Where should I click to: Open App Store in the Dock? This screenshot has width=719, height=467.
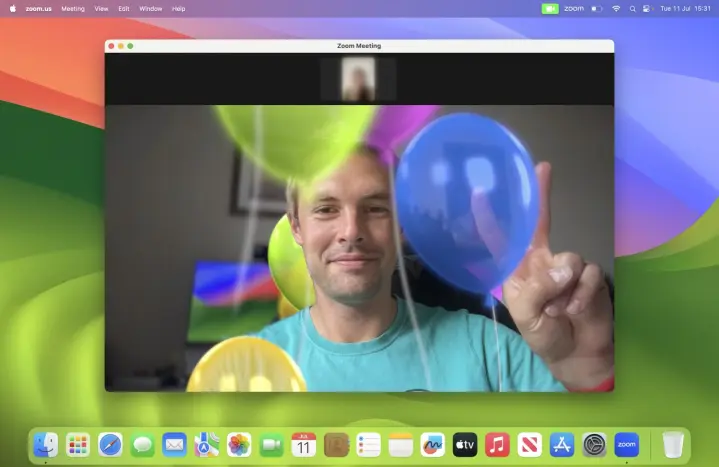[562, 445]
